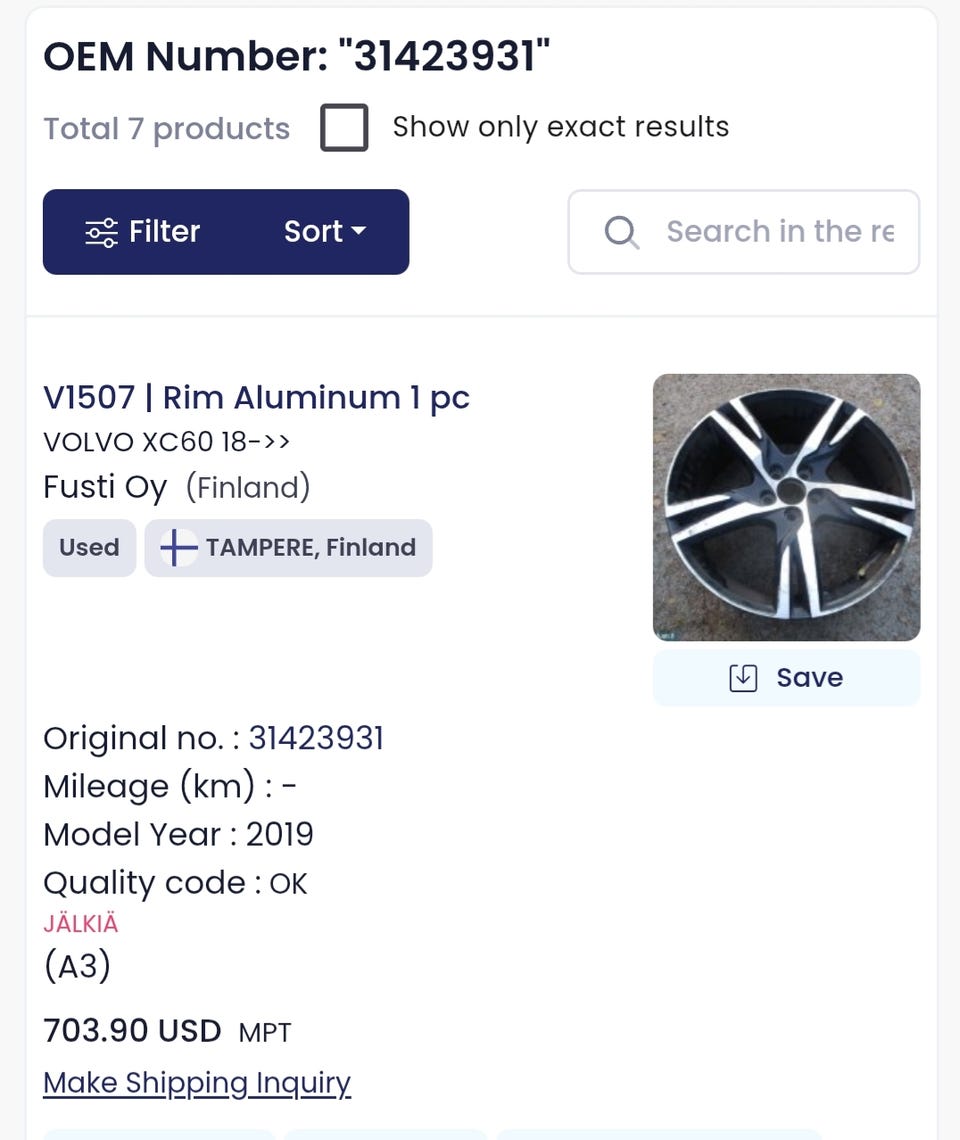Screen dimensions: 960x1140
Task: Click the "Show only exact results" label
Action: point(560,127)
